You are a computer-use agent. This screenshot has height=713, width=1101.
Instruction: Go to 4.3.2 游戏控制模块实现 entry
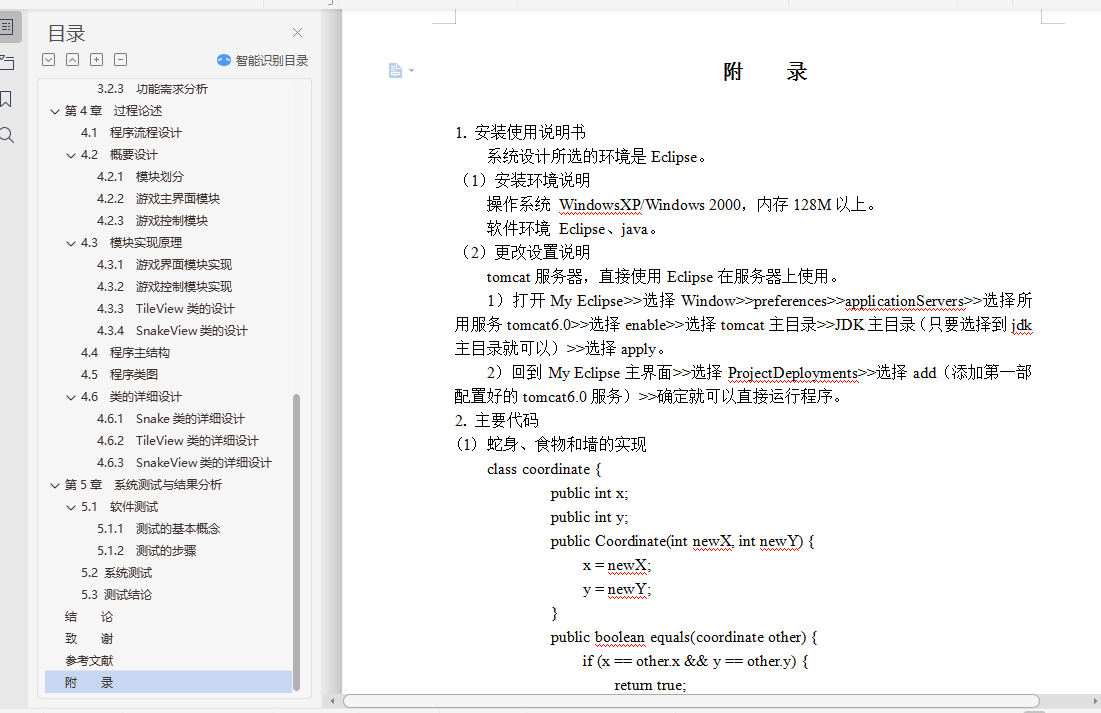(x=164, y=287)
